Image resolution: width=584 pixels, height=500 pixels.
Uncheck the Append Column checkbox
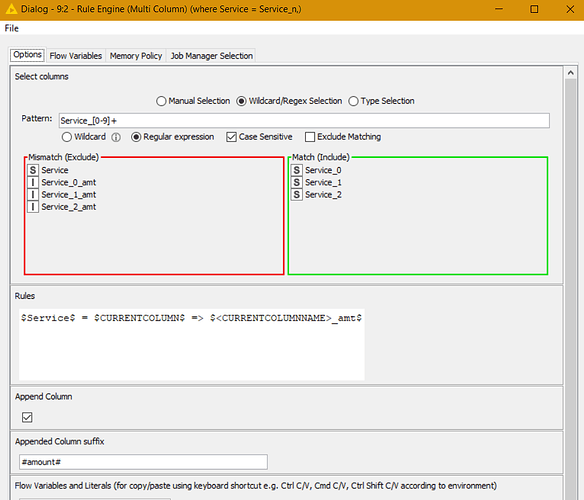[x=27, y=417]
